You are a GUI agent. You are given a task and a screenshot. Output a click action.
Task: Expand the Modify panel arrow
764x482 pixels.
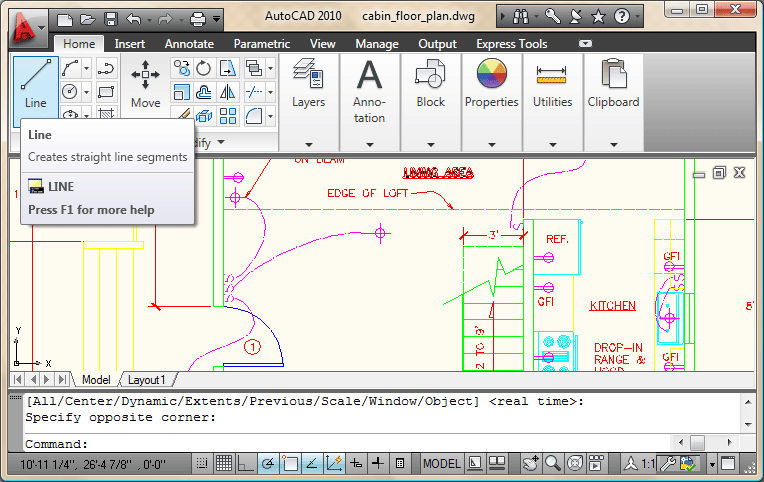(x=221, y=142)
